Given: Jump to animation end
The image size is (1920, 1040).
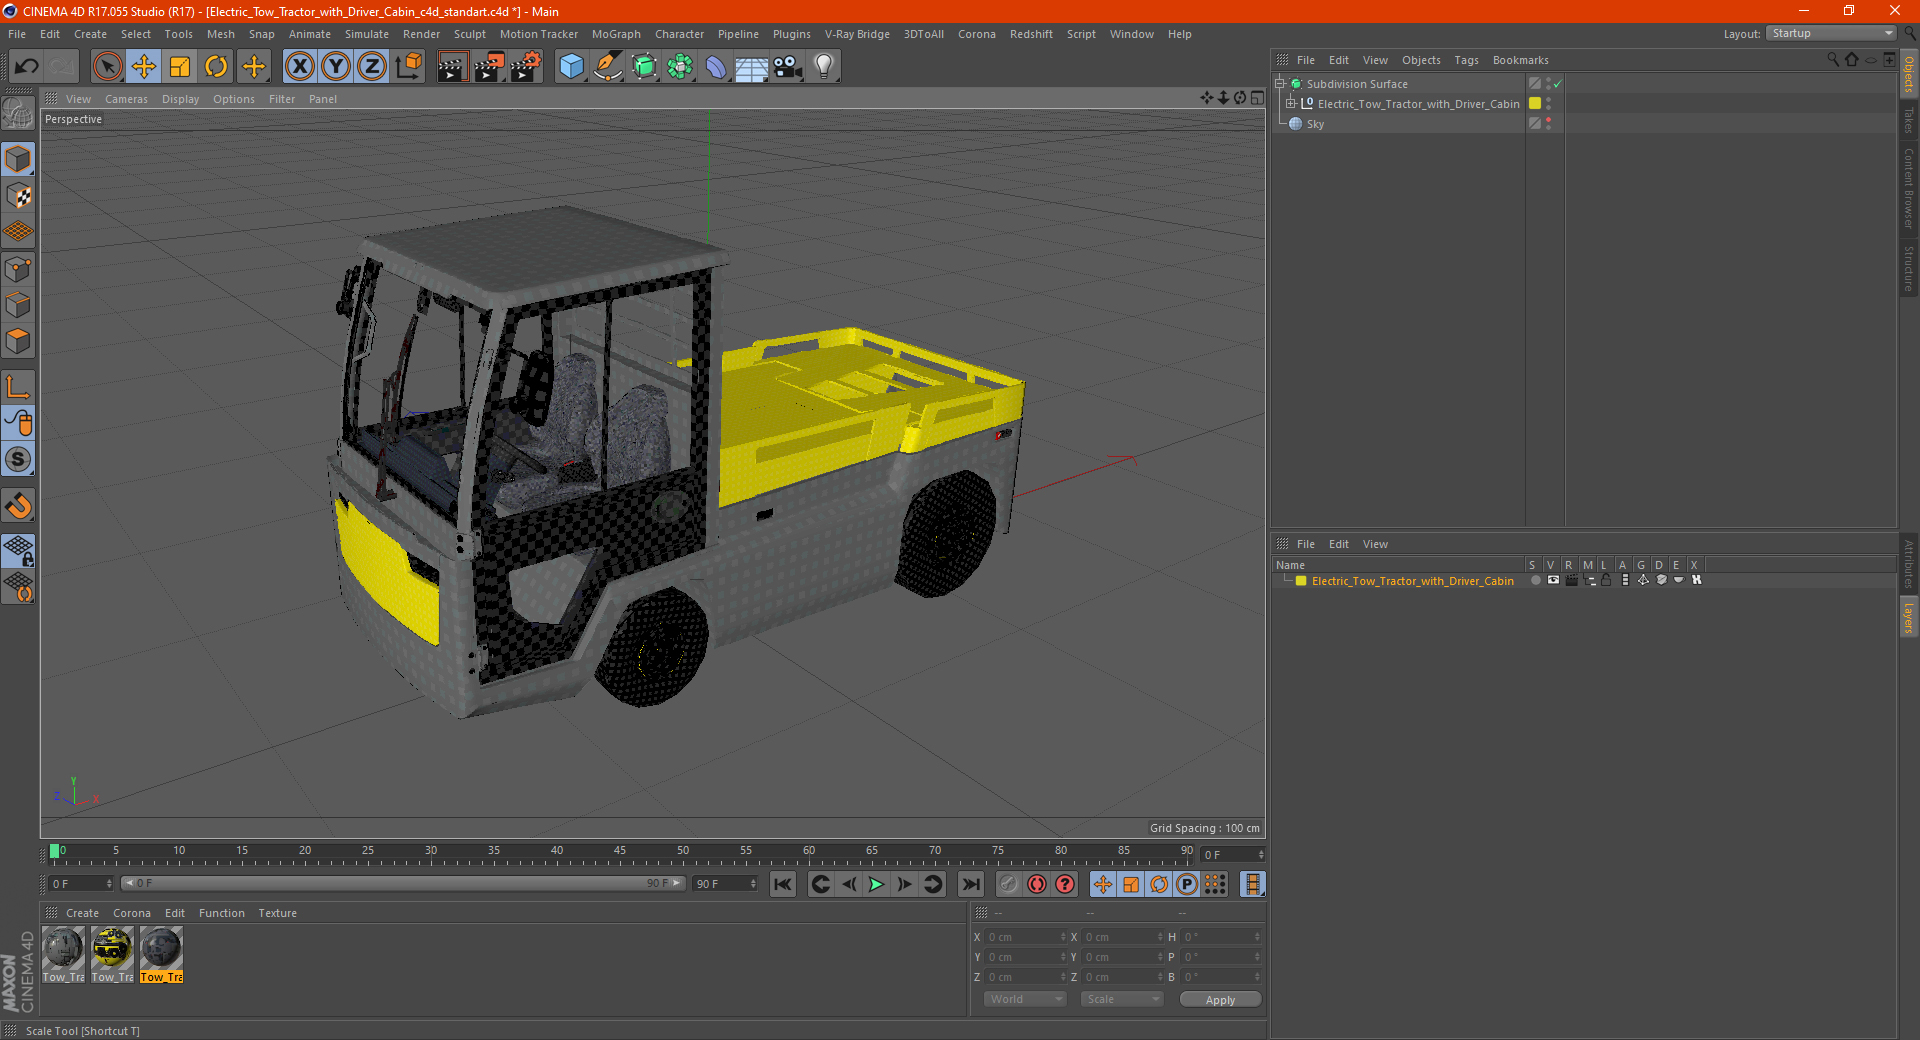Looking at the screenshot, I should coord(970,884).
